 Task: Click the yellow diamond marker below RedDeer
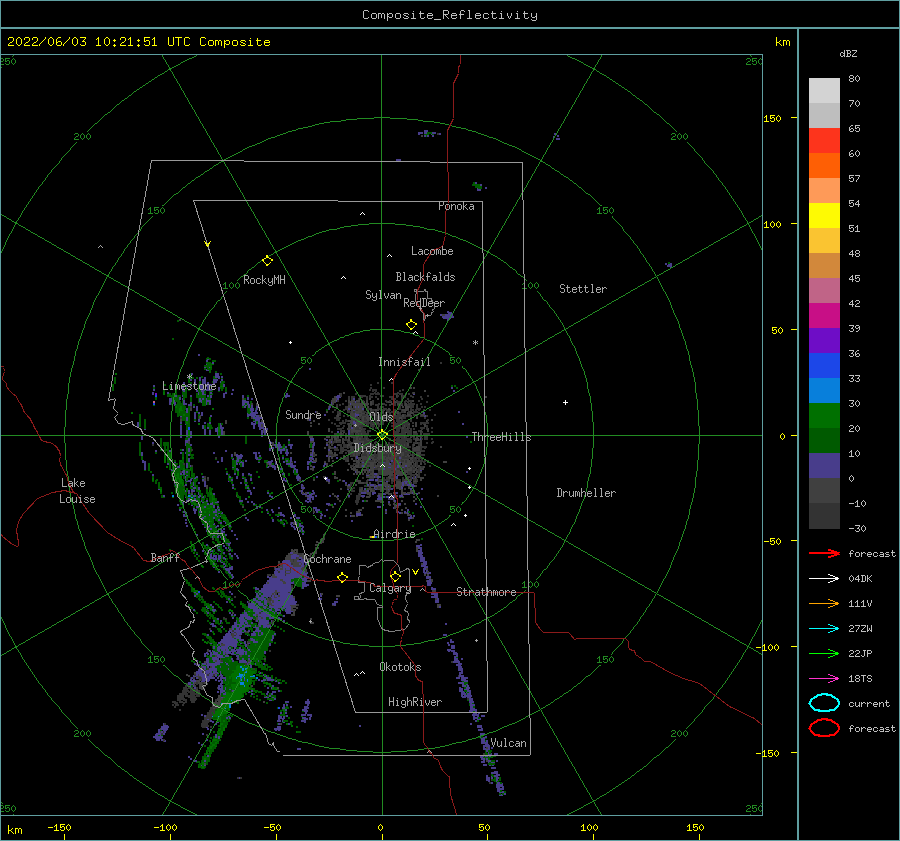tap(412, 325)
